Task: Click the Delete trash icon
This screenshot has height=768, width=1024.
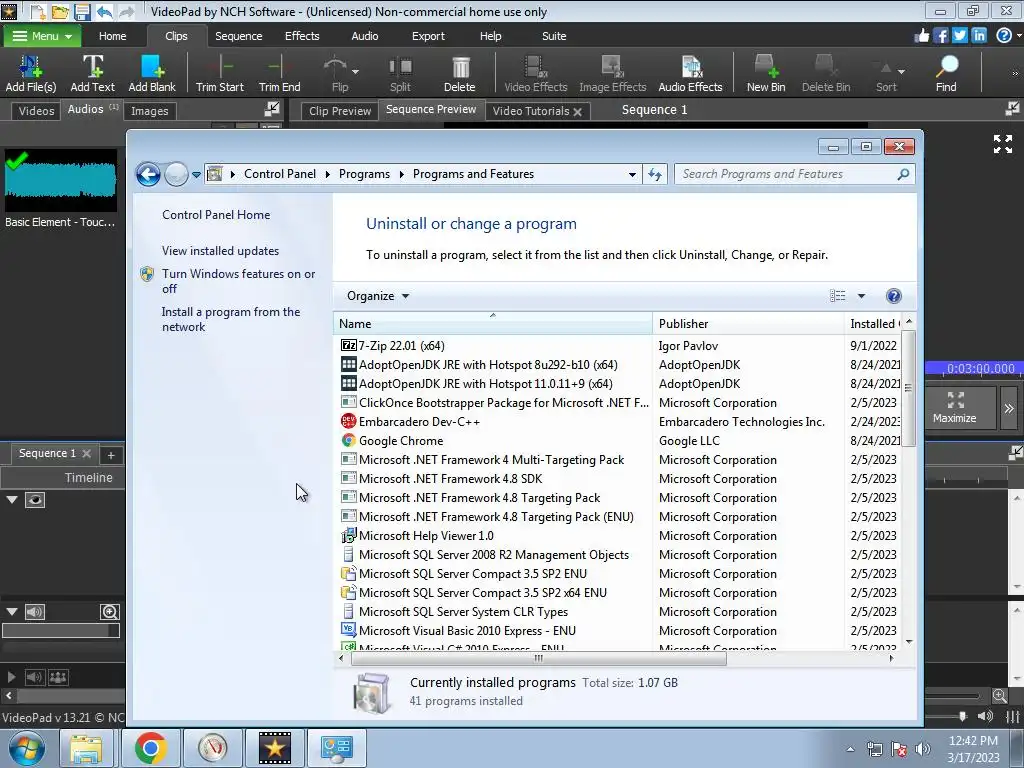Action: tap(460, 73)
